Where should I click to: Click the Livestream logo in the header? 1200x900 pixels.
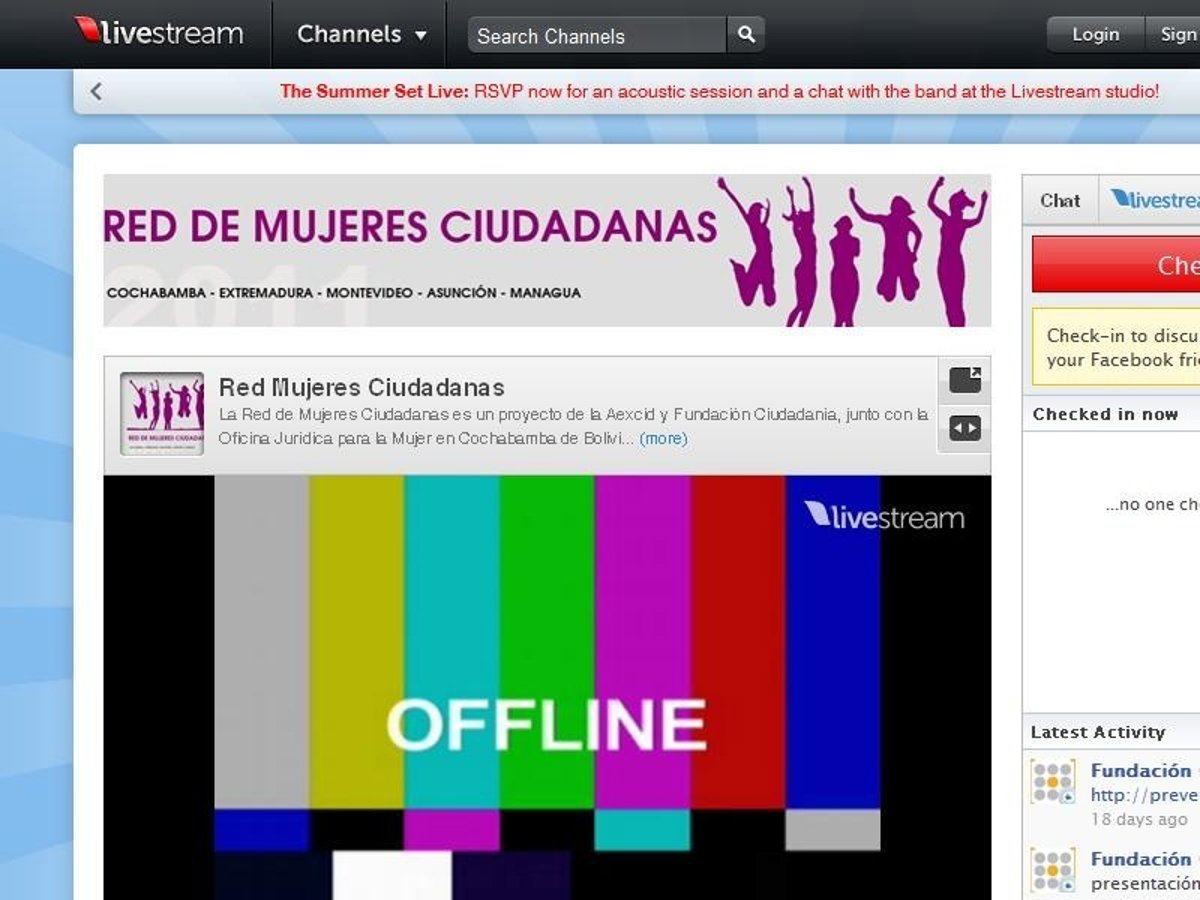pos(159,33)
